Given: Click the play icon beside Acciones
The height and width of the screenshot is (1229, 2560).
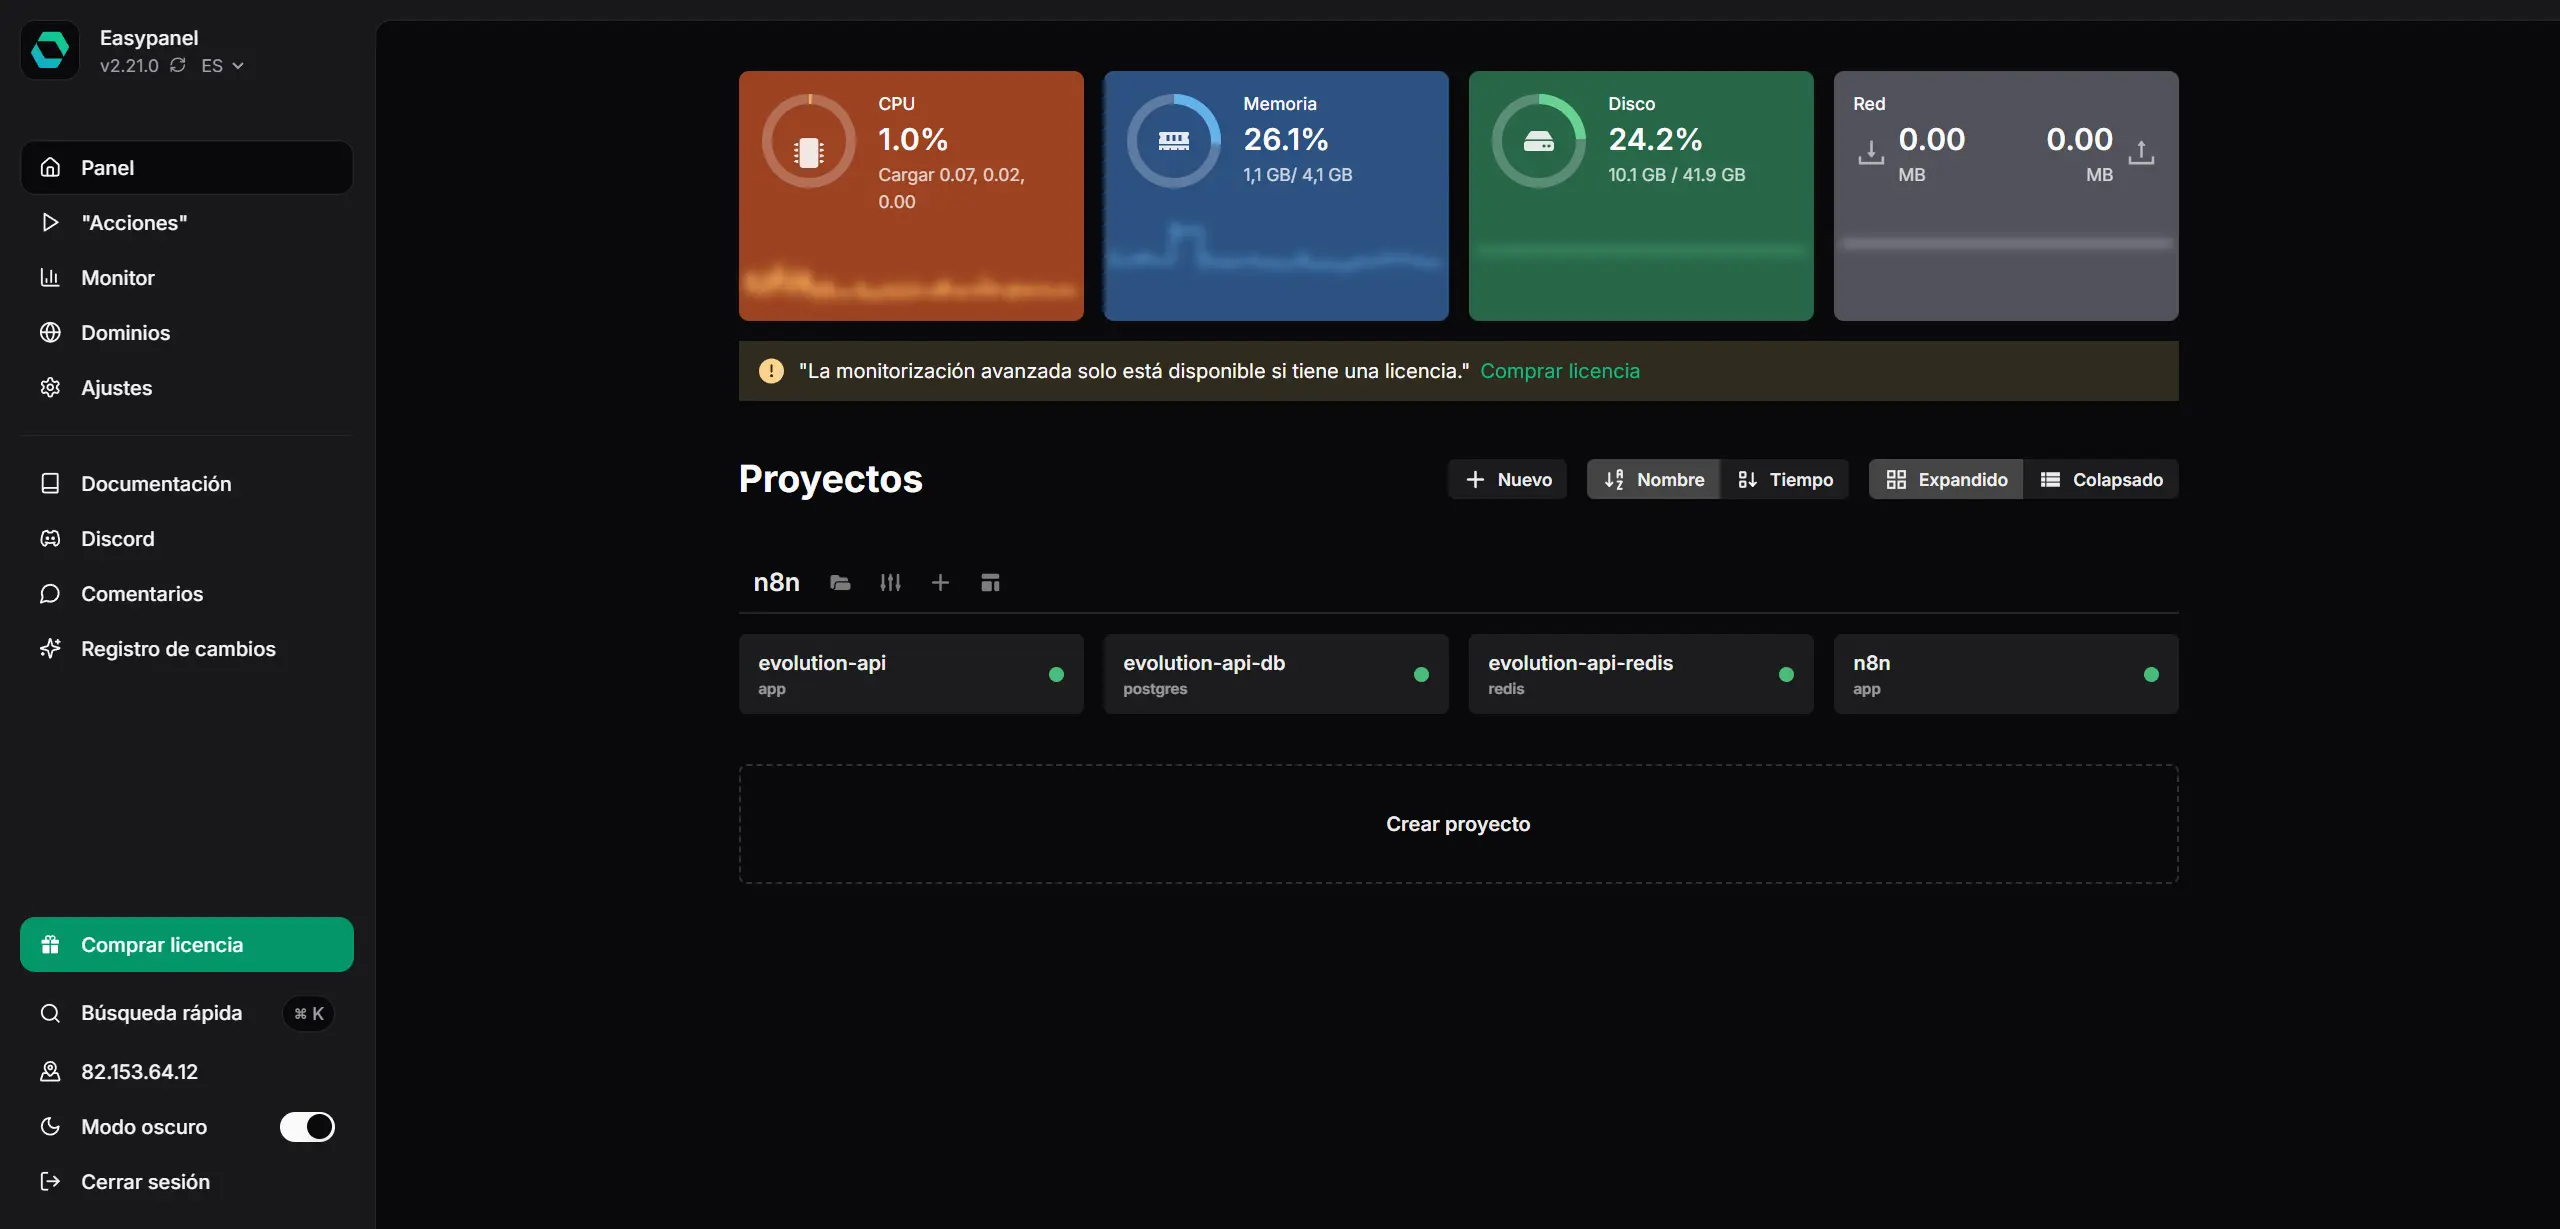Looking at the screenshot, I should [x=50, y=222].
